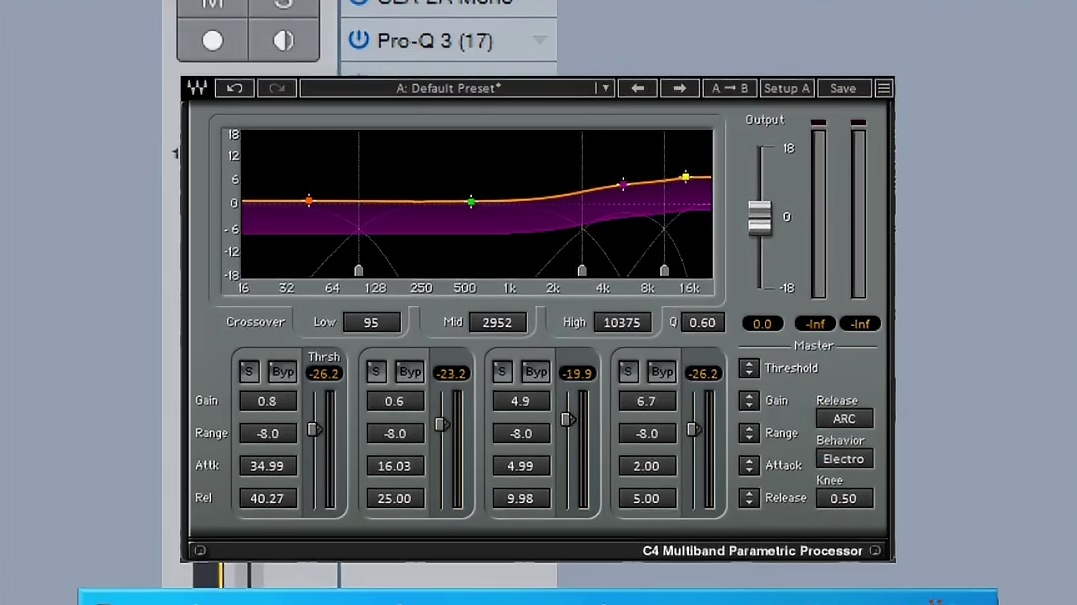Screen dimensions: 1077x605
Task: Expand the Pro-Q 3 insert dropdown arrow
Action: (x=540, y=41)
